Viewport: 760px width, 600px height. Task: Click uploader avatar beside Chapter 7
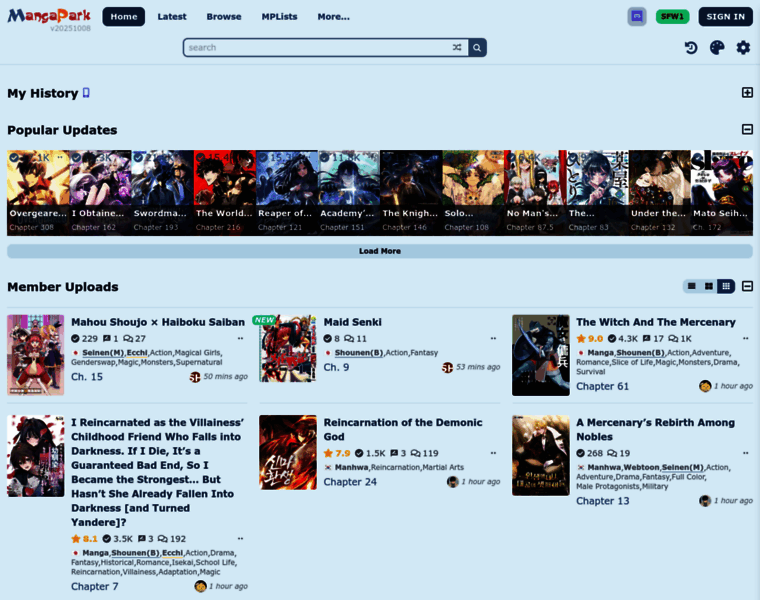[200, 586]
